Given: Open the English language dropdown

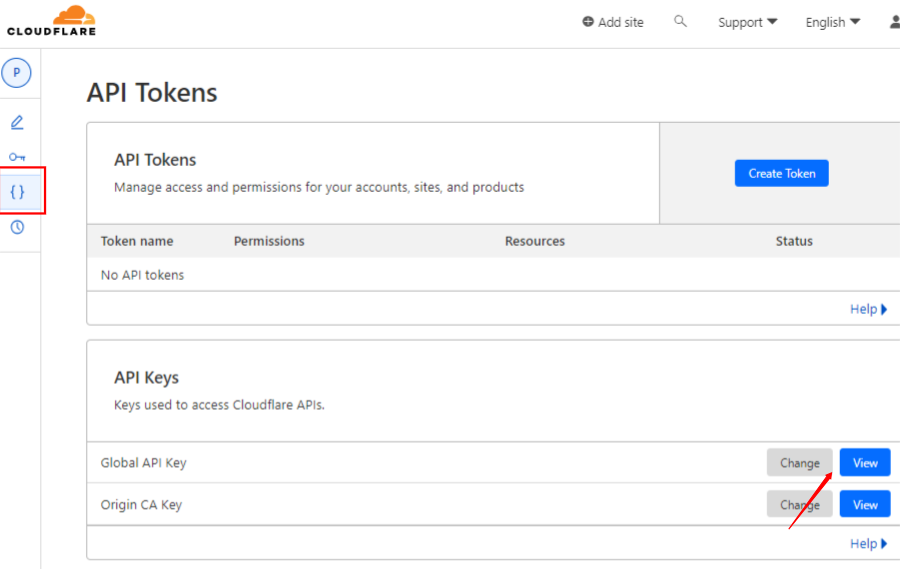Looking at the screenshot, I should click(833, 22).
